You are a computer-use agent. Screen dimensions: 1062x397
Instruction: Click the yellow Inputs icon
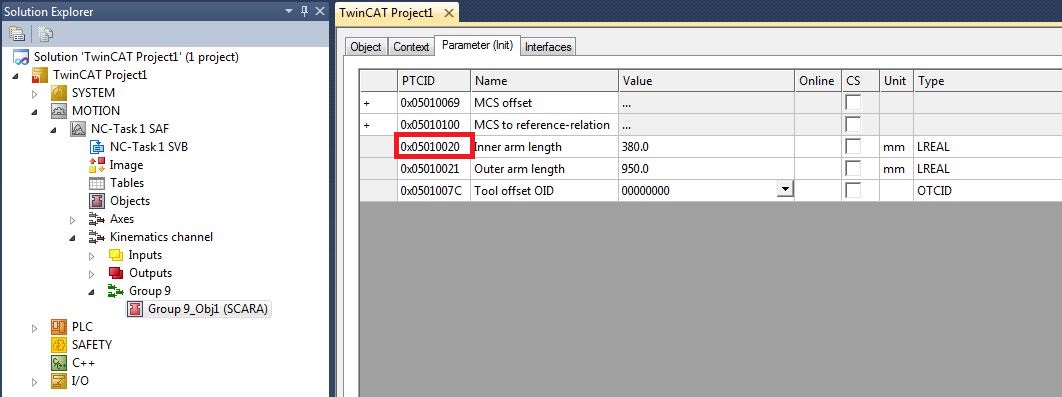116,255
